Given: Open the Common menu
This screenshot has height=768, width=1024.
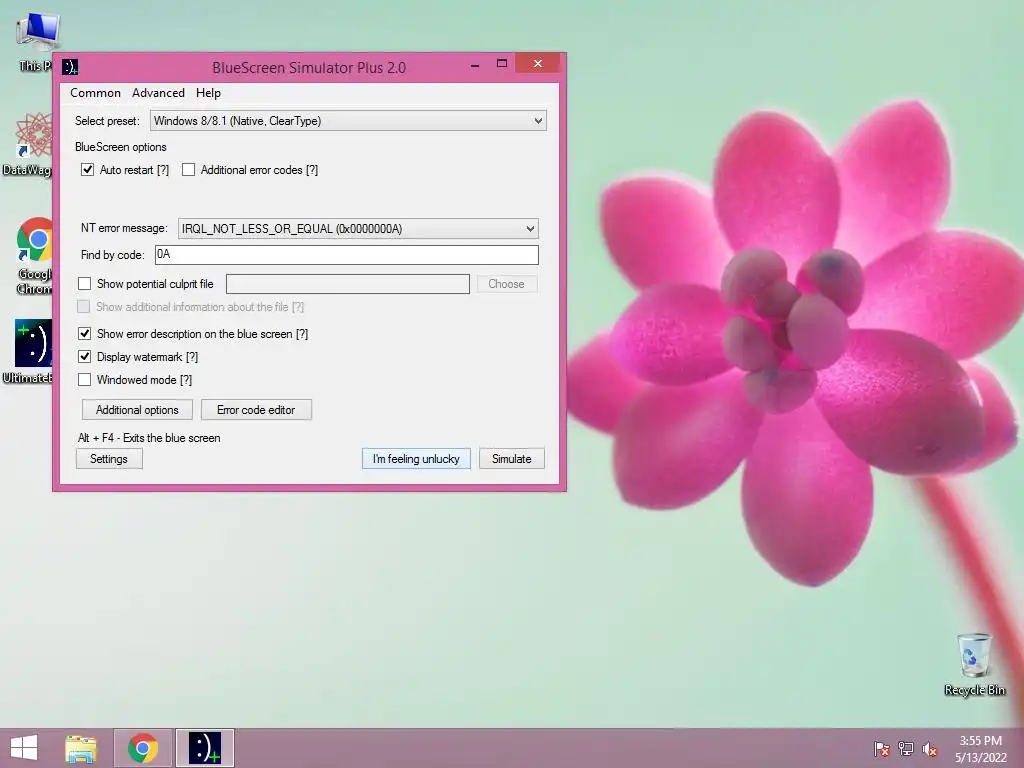Looking at the screenshot, I should tap(95, 93).
